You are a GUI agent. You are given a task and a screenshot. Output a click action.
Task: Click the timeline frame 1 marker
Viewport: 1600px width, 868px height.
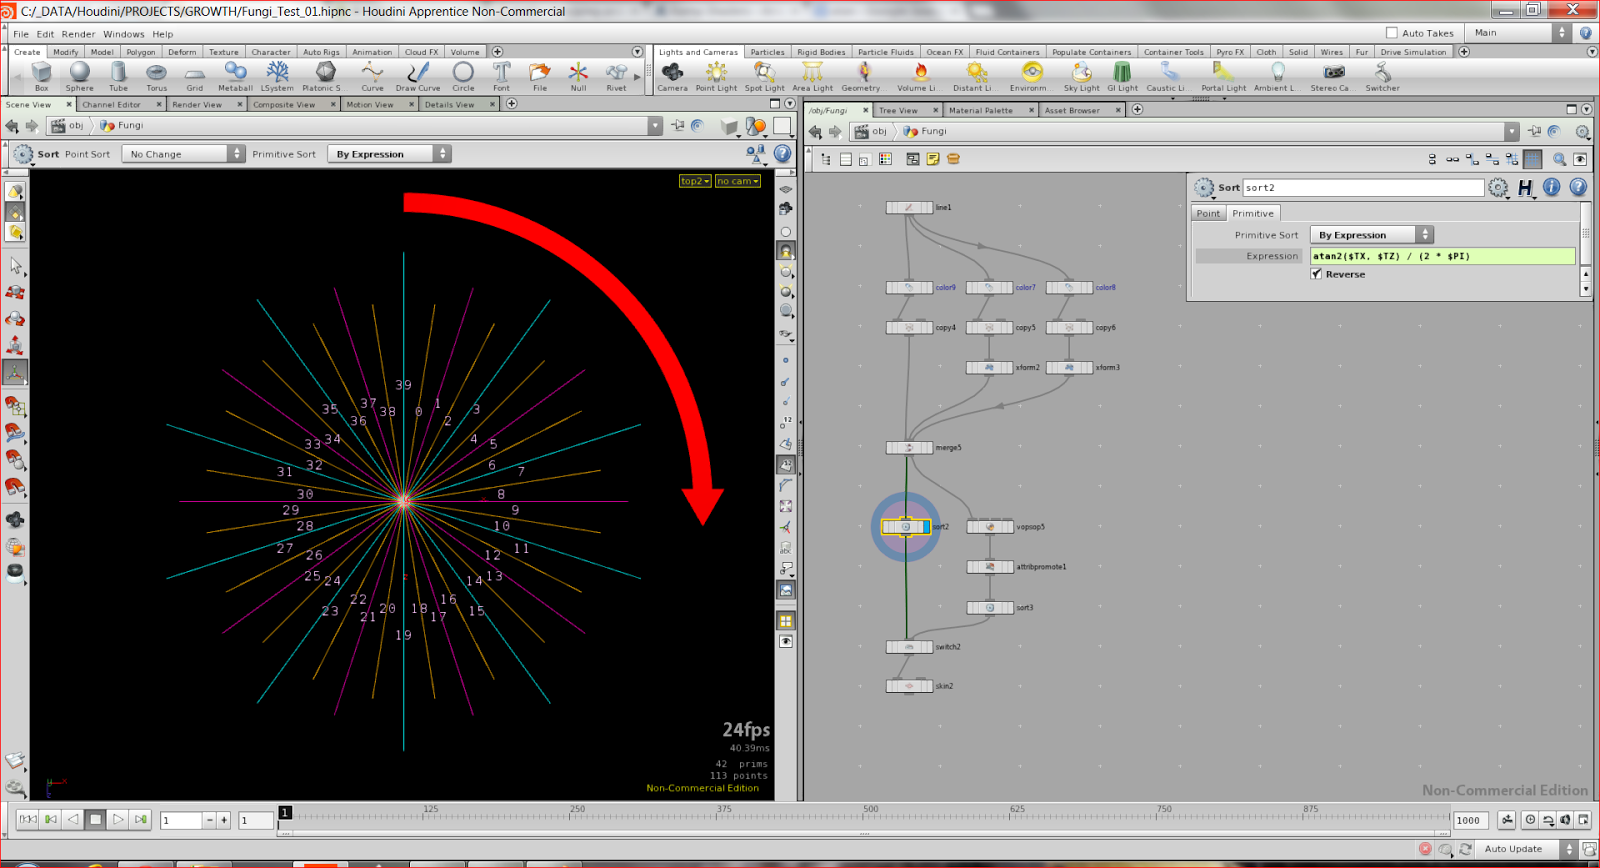point(285,813)
